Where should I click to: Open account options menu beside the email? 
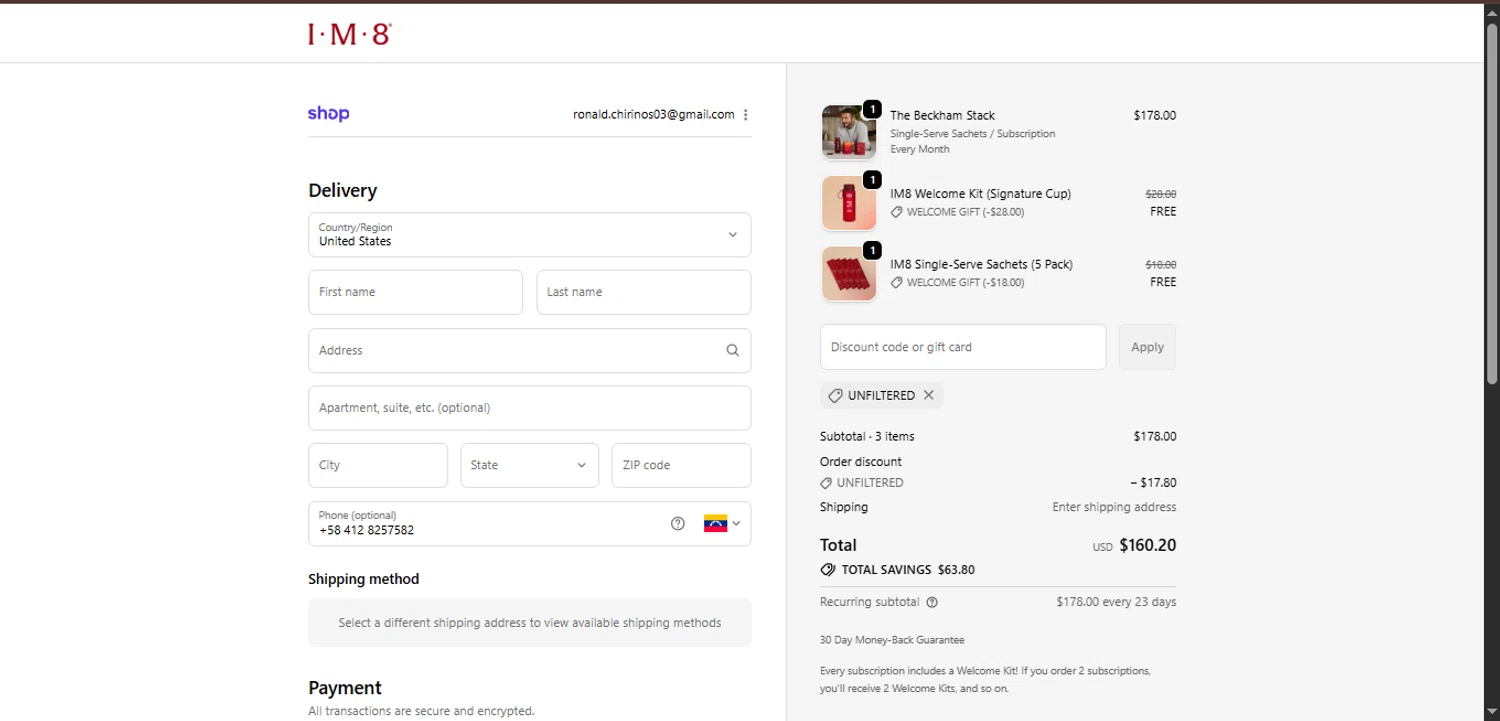tap(746, 115)
